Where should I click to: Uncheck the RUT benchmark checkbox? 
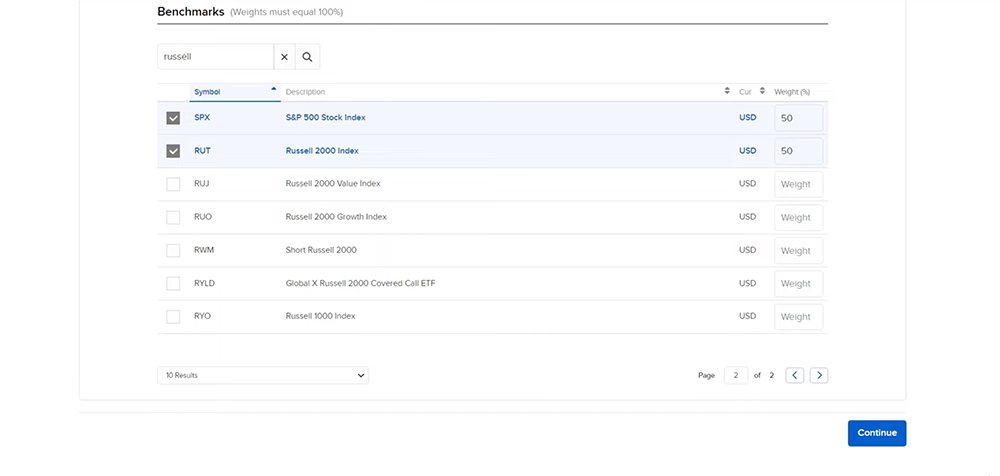173,151
